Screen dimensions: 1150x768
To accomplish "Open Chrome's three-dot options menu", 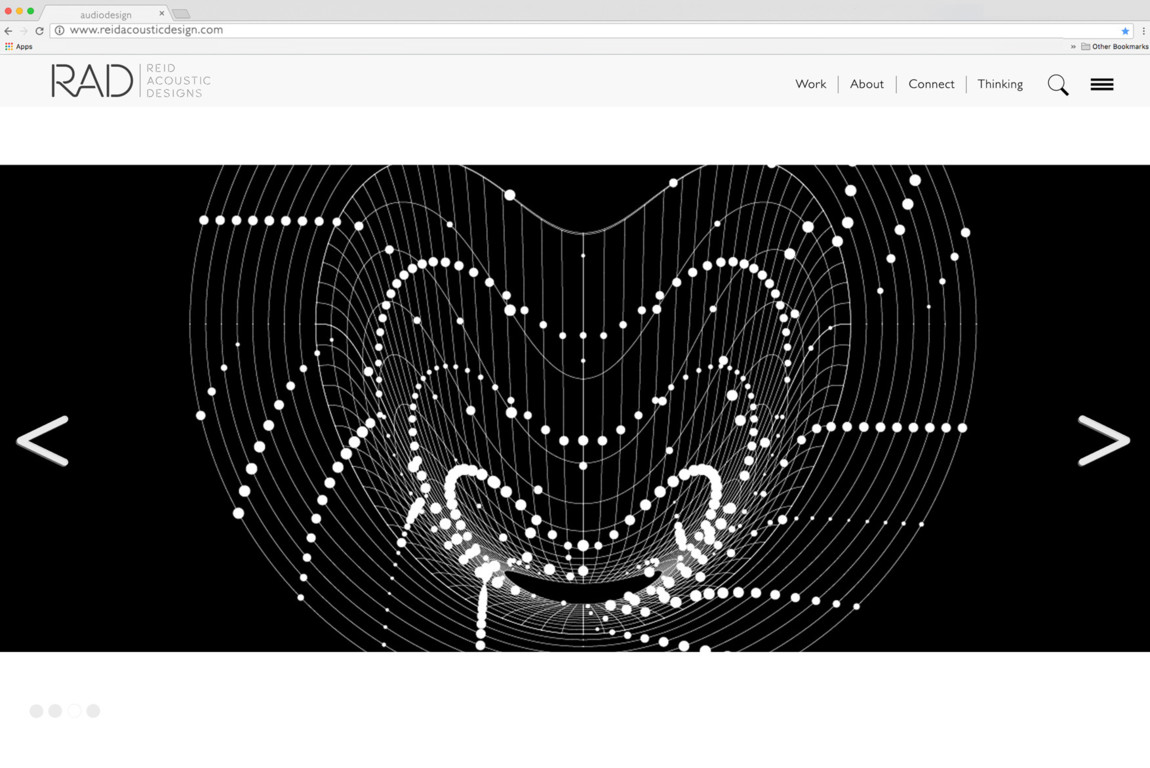I will [x=1143, y=31].
